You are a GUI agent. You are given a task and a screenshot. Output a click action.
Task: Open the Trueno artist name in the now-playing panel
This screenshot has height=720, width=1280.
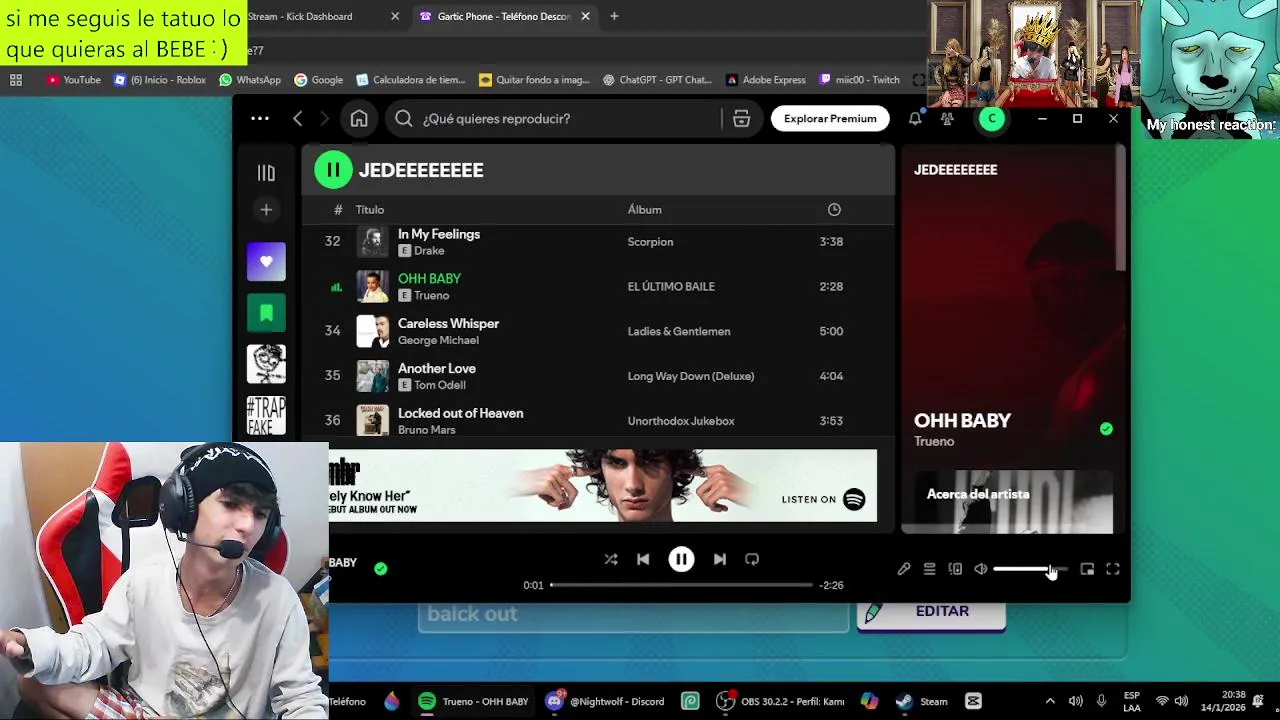click(x=934, y=441)
